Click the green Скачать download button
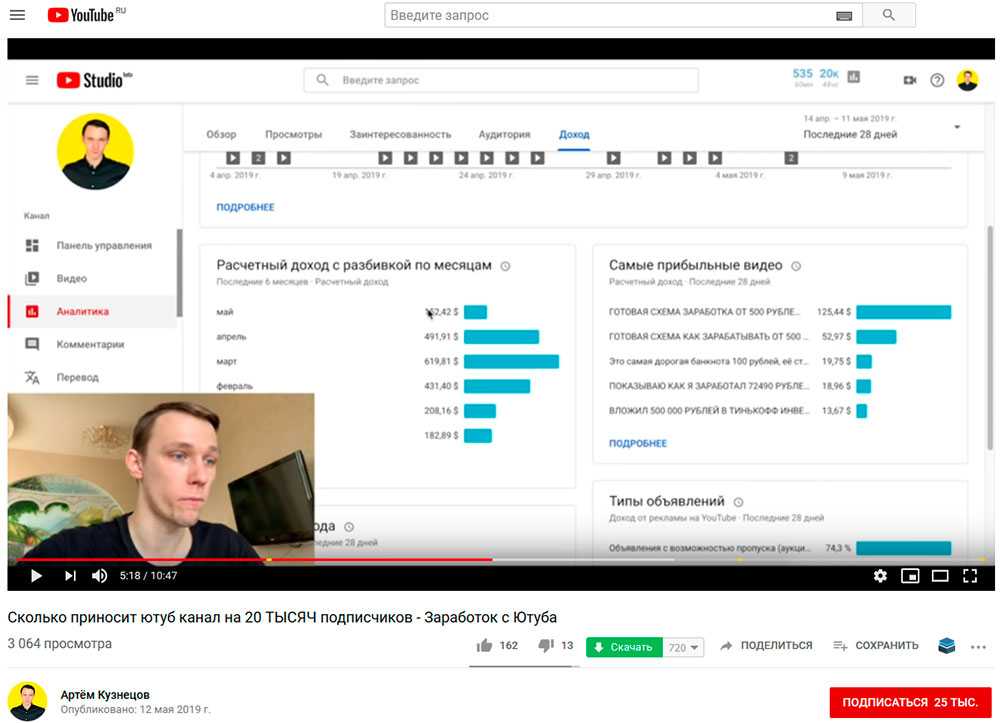1000x723 pixels. pyautogui.click(x=624, y=647)
